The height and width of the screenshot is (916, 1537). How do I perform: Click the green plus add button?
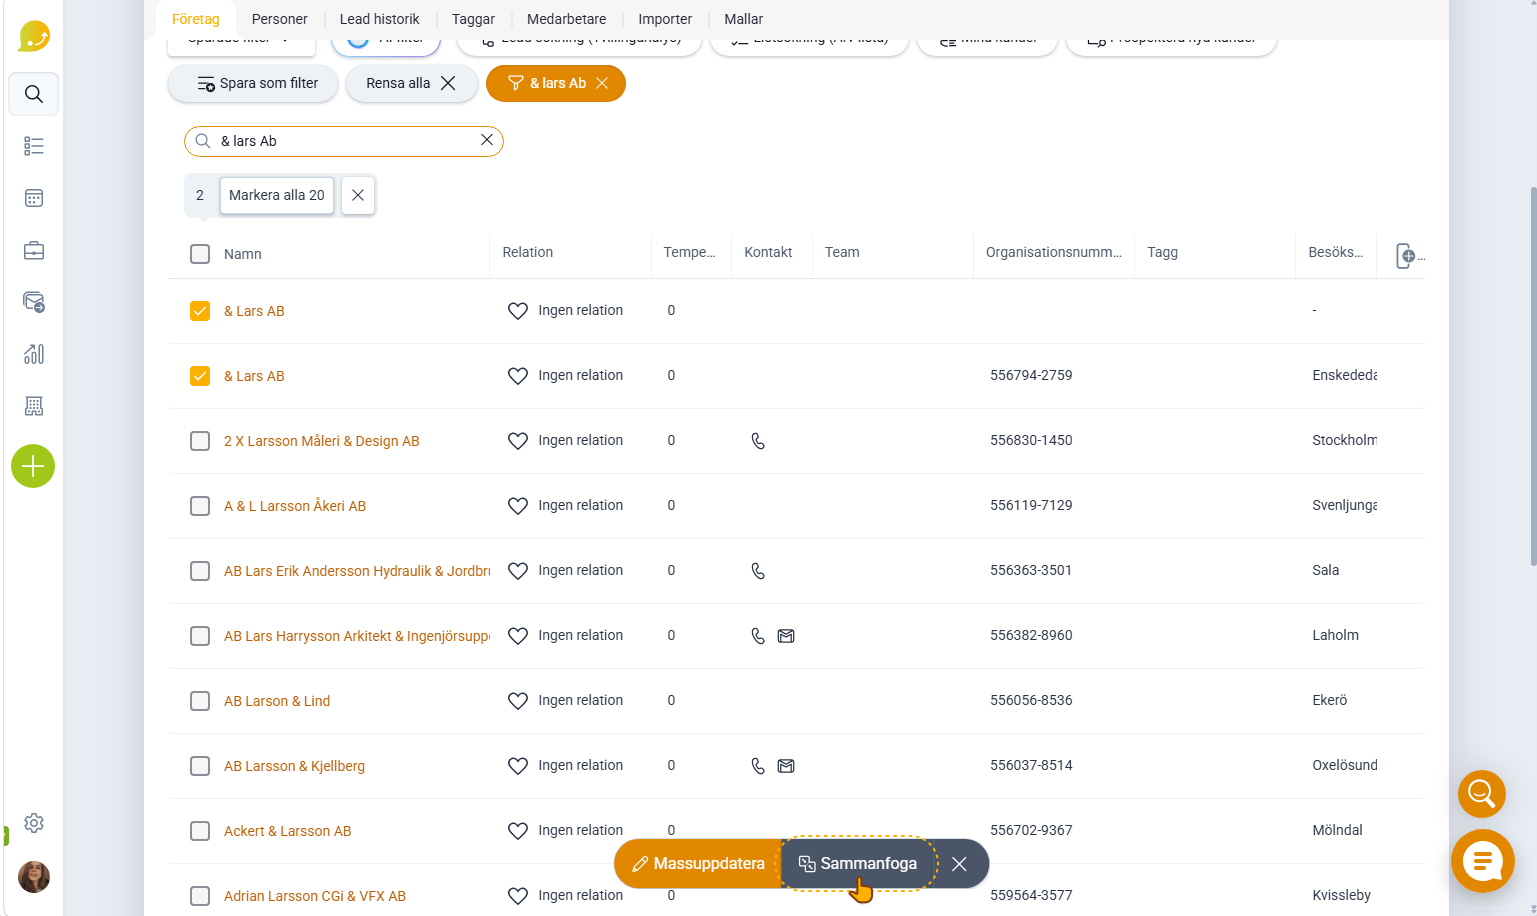click(33, 466)
